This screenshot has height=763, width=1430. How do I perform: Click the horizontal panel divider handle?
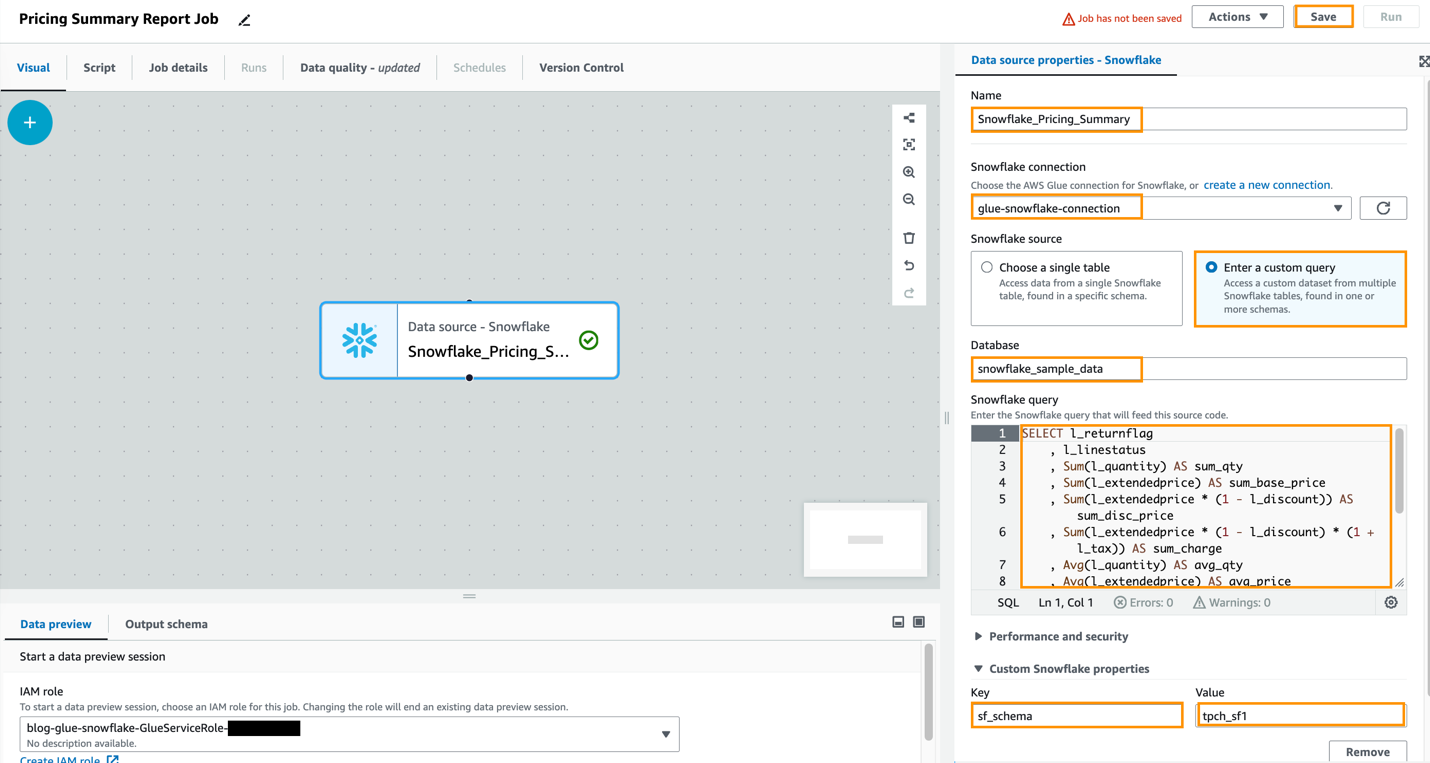coord(469,596)
